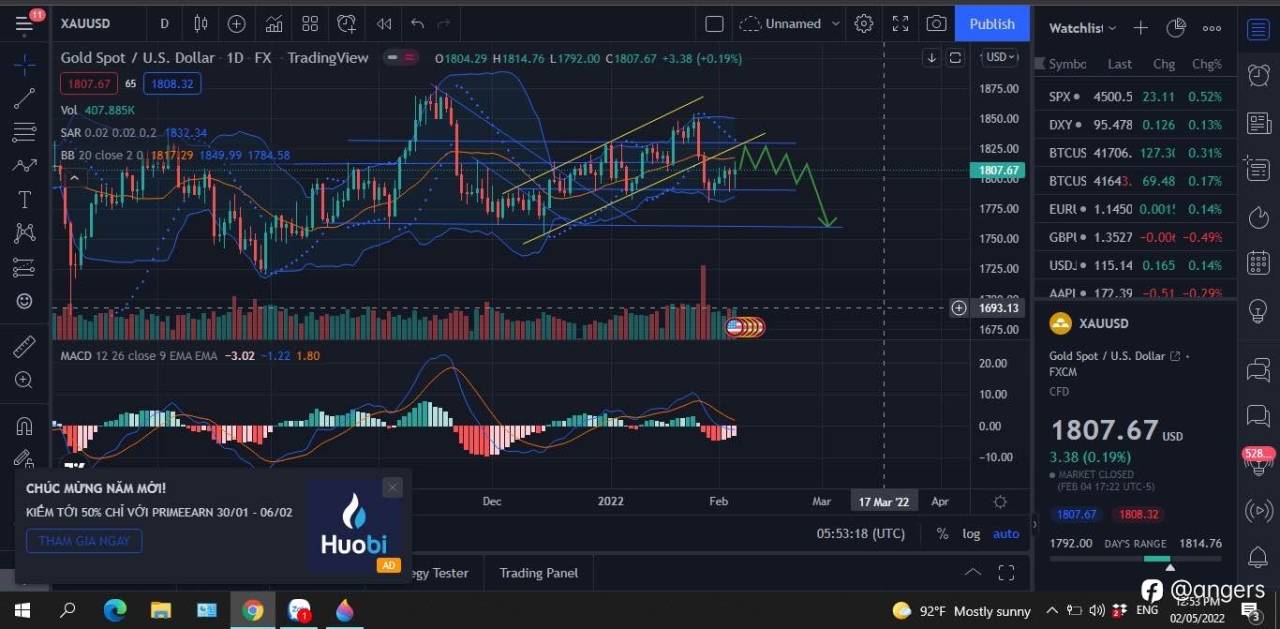Open the prediction and measurement tools
The image size is (1280, 629).
[24, 267]
